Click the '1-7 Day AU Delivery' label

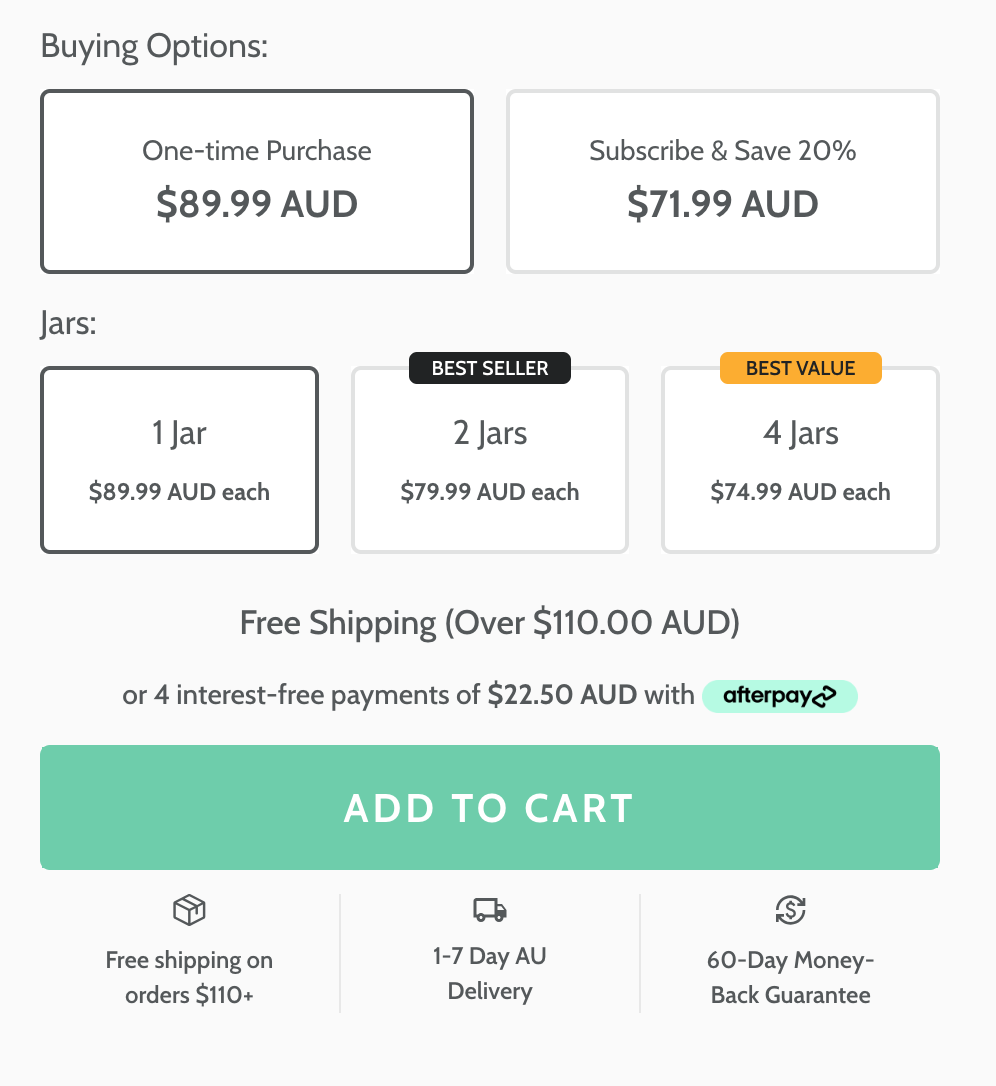click(x=490, y=973)
